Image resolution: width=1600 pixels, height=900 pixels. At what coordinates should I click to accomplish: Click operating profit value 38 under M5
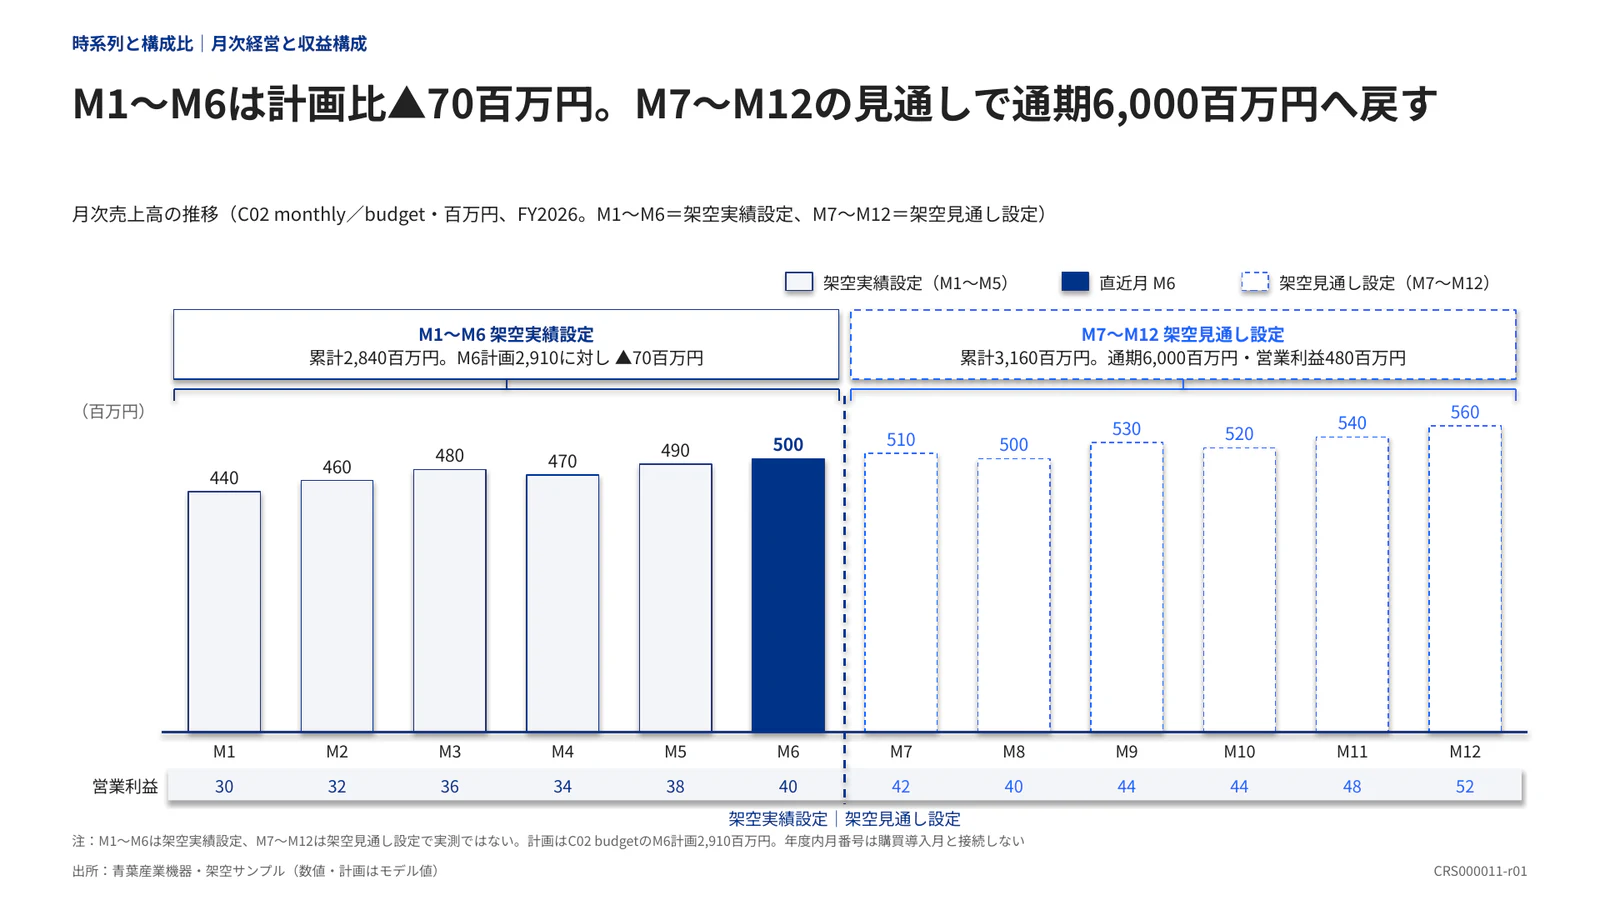(x=675, y=786)
